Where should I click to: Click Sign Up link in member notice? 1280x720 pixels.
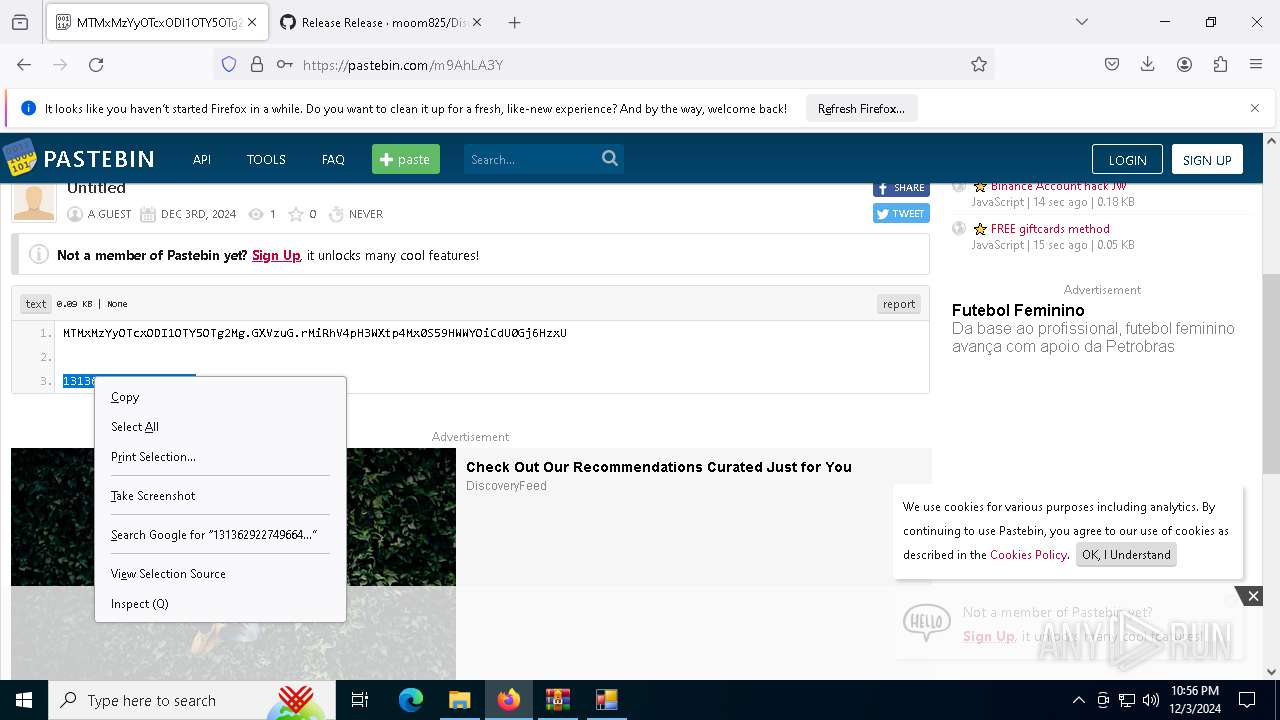pos(276,255)
